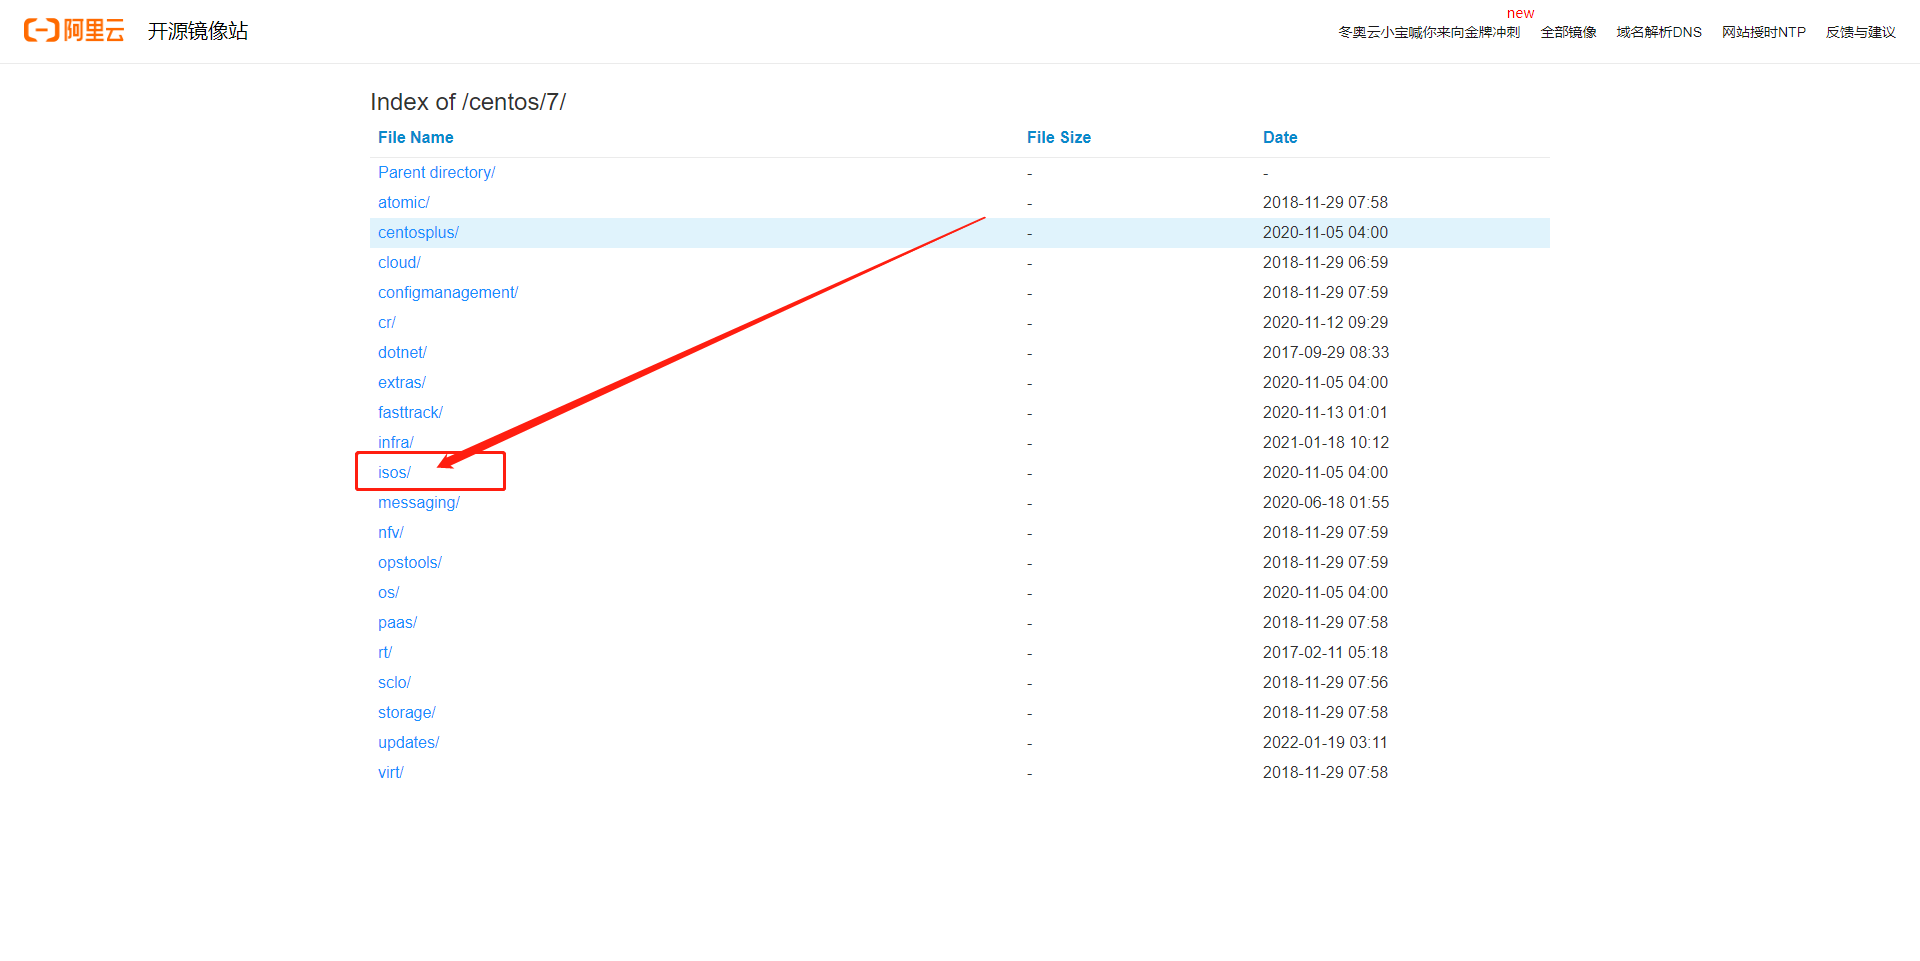Image resolution: width=1920 pixels, height=961 pixels.
Task: Open the infra/ directory
Action: point(396,442)
